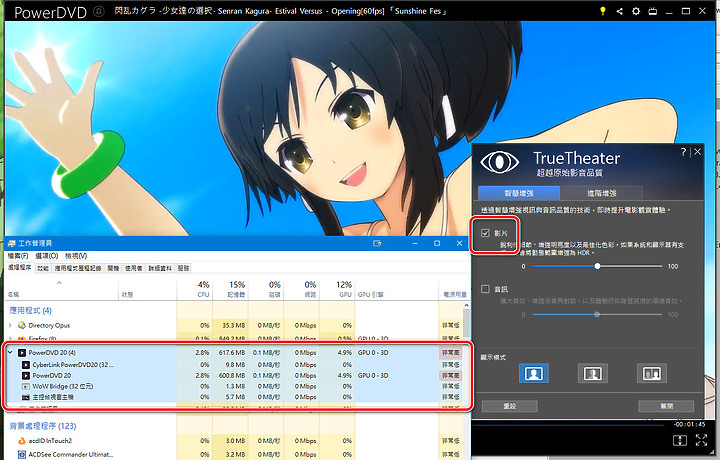This screenshot has width=720, height=460.
Task: Select full-frame TrueTheater display mode
Action: coord(534,373)
